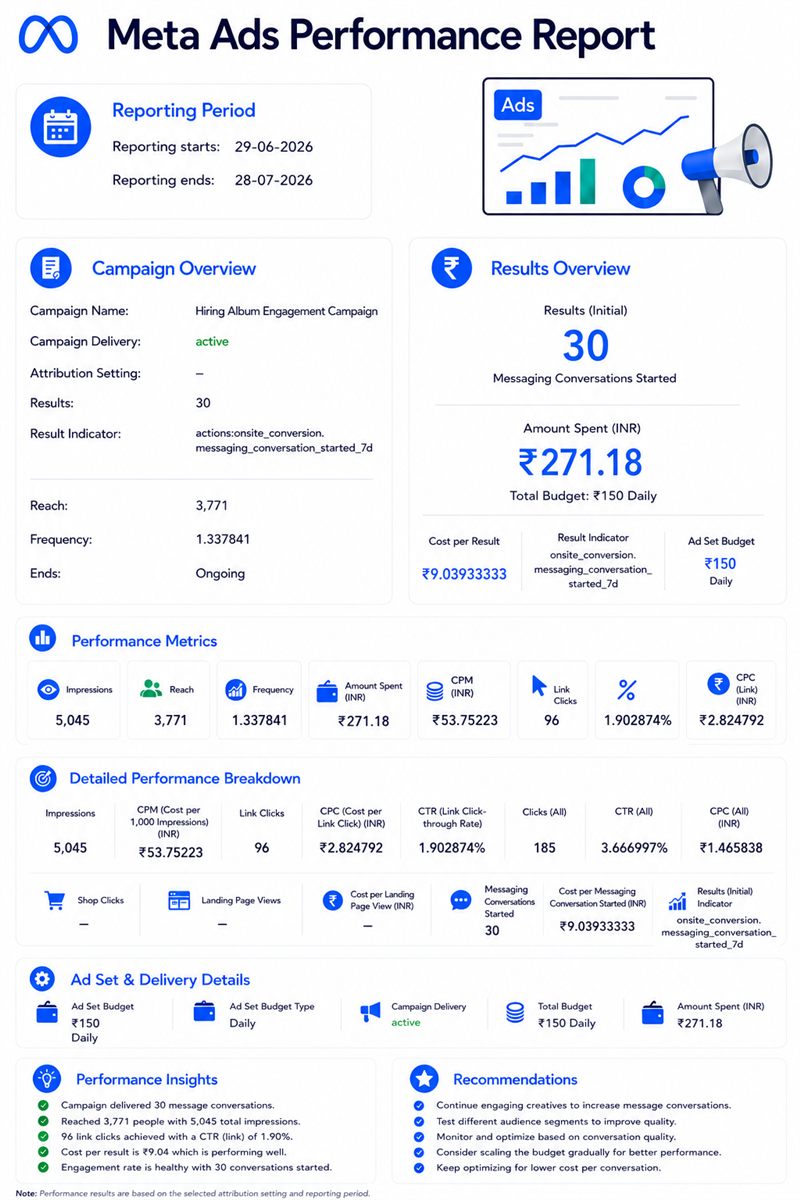The width and height of the screenshot is (800, 1200).
Task: Click the Note line about attribution setting
Action: [192, 1193]
